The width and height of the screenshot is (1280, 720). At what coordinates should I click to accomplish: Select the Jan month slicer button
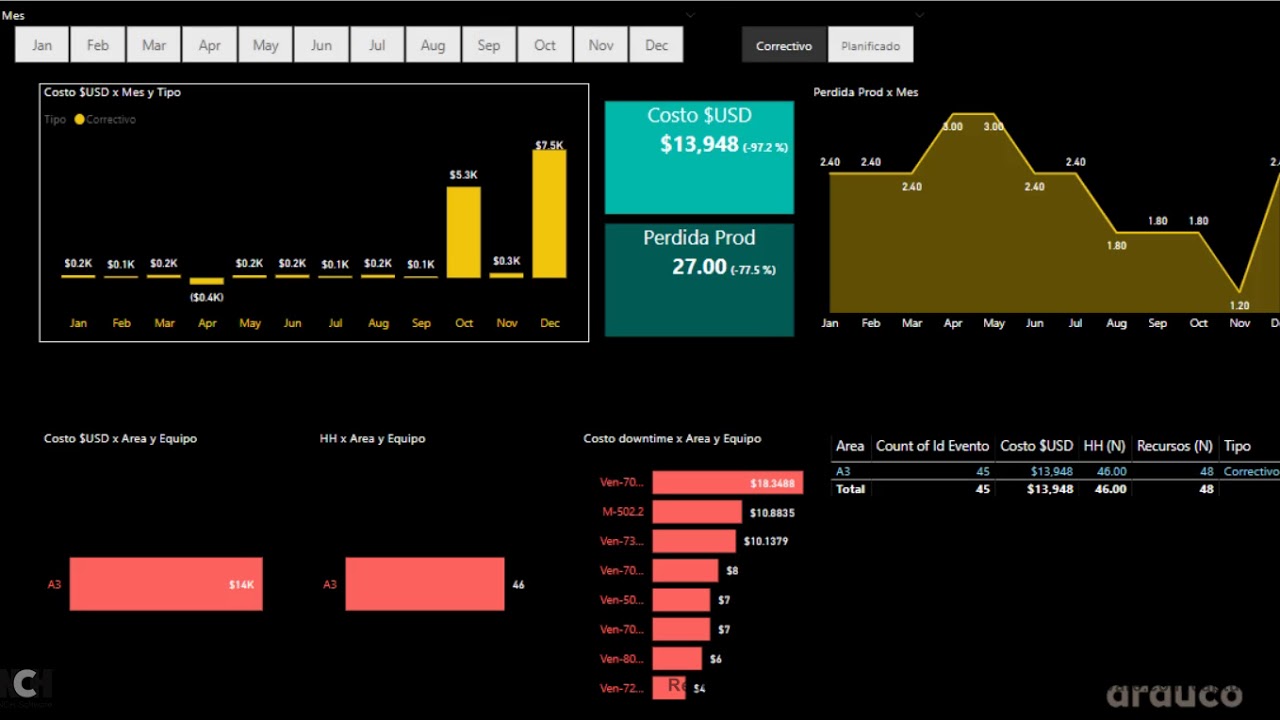(x=42, y=45)
